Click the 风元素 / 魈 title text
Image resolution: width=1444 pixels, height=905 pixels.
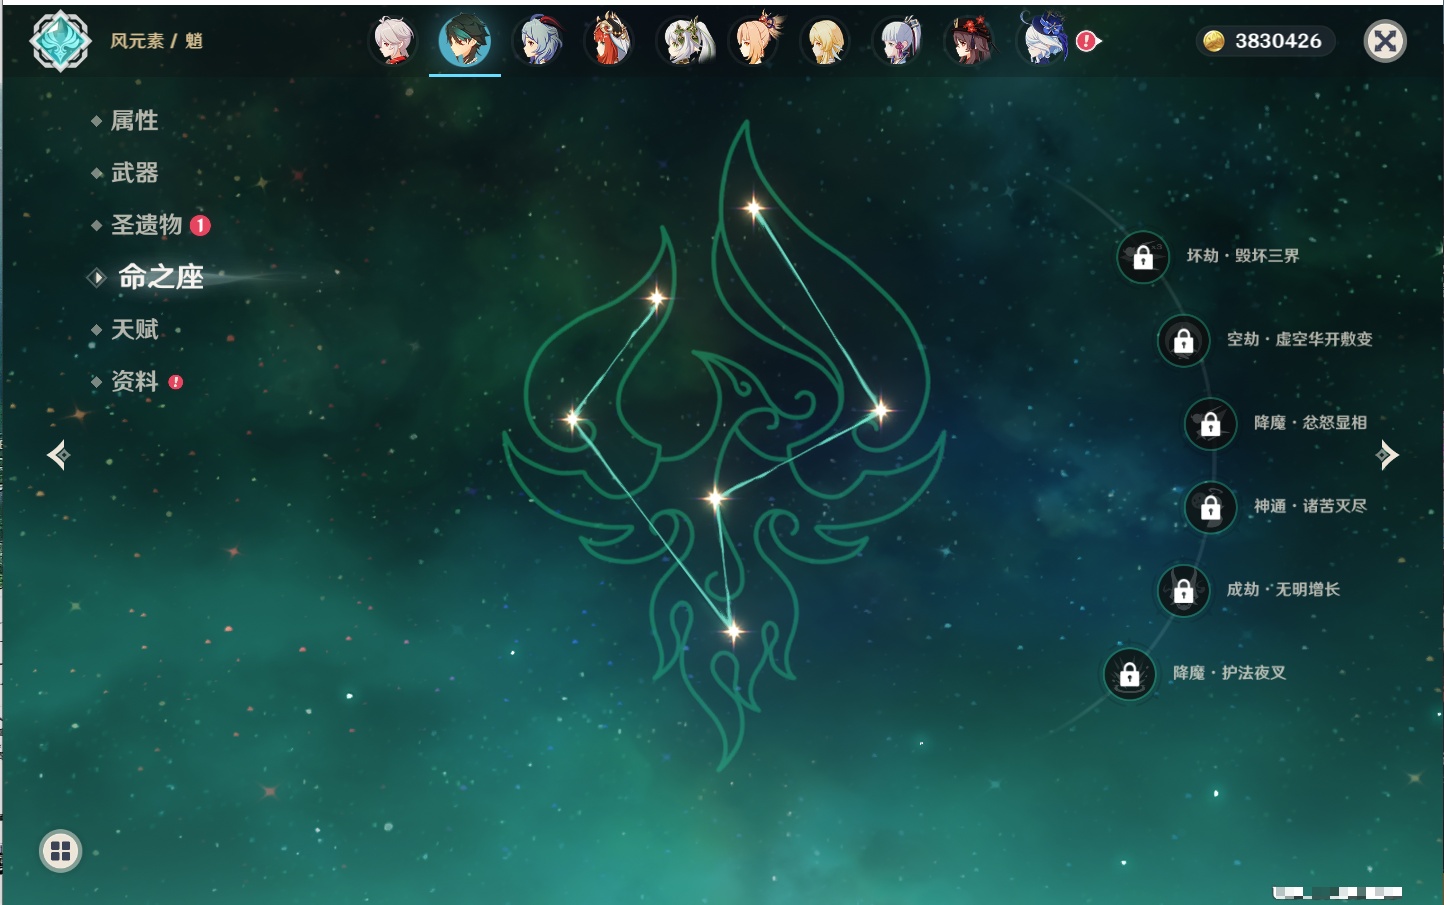156,41
